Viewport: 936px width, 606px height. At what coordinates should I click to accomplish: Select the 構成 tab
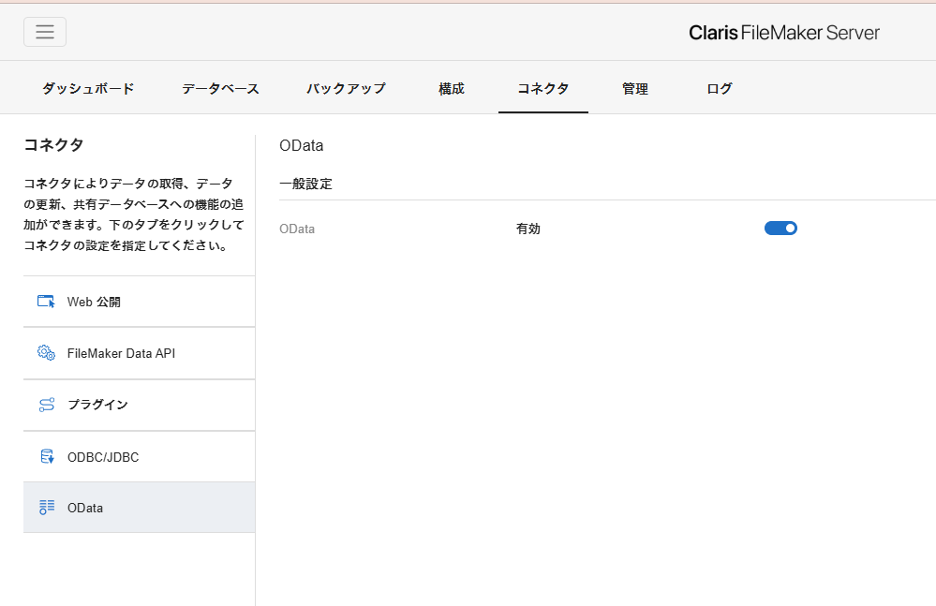(x=451, y=89)
